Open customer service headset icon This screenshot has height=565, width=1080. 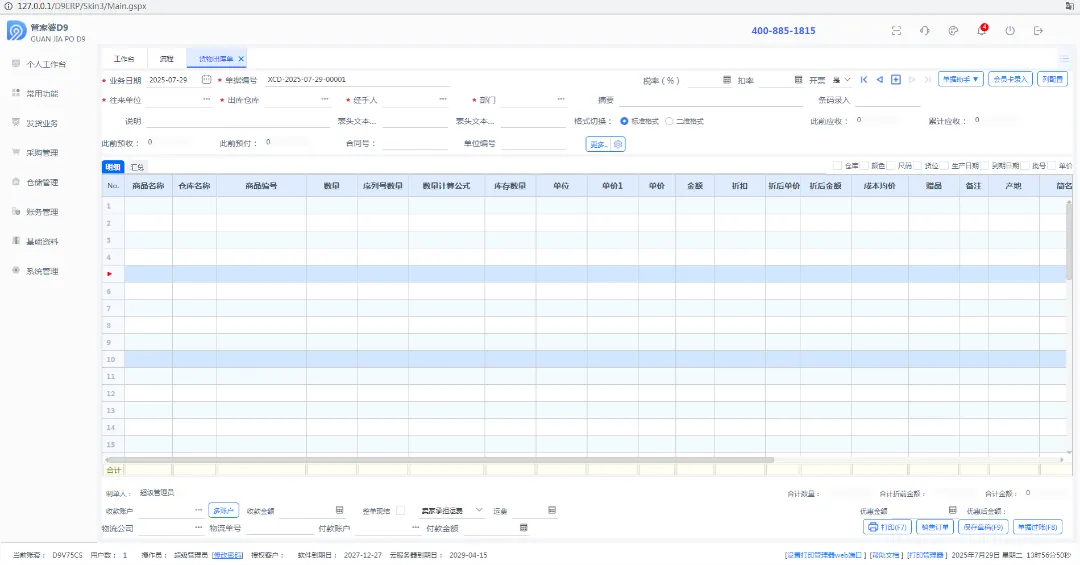tap(924, 30)
